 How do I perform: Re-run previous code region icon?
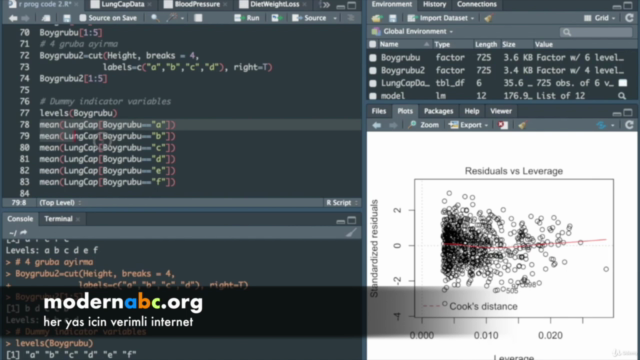277,18
